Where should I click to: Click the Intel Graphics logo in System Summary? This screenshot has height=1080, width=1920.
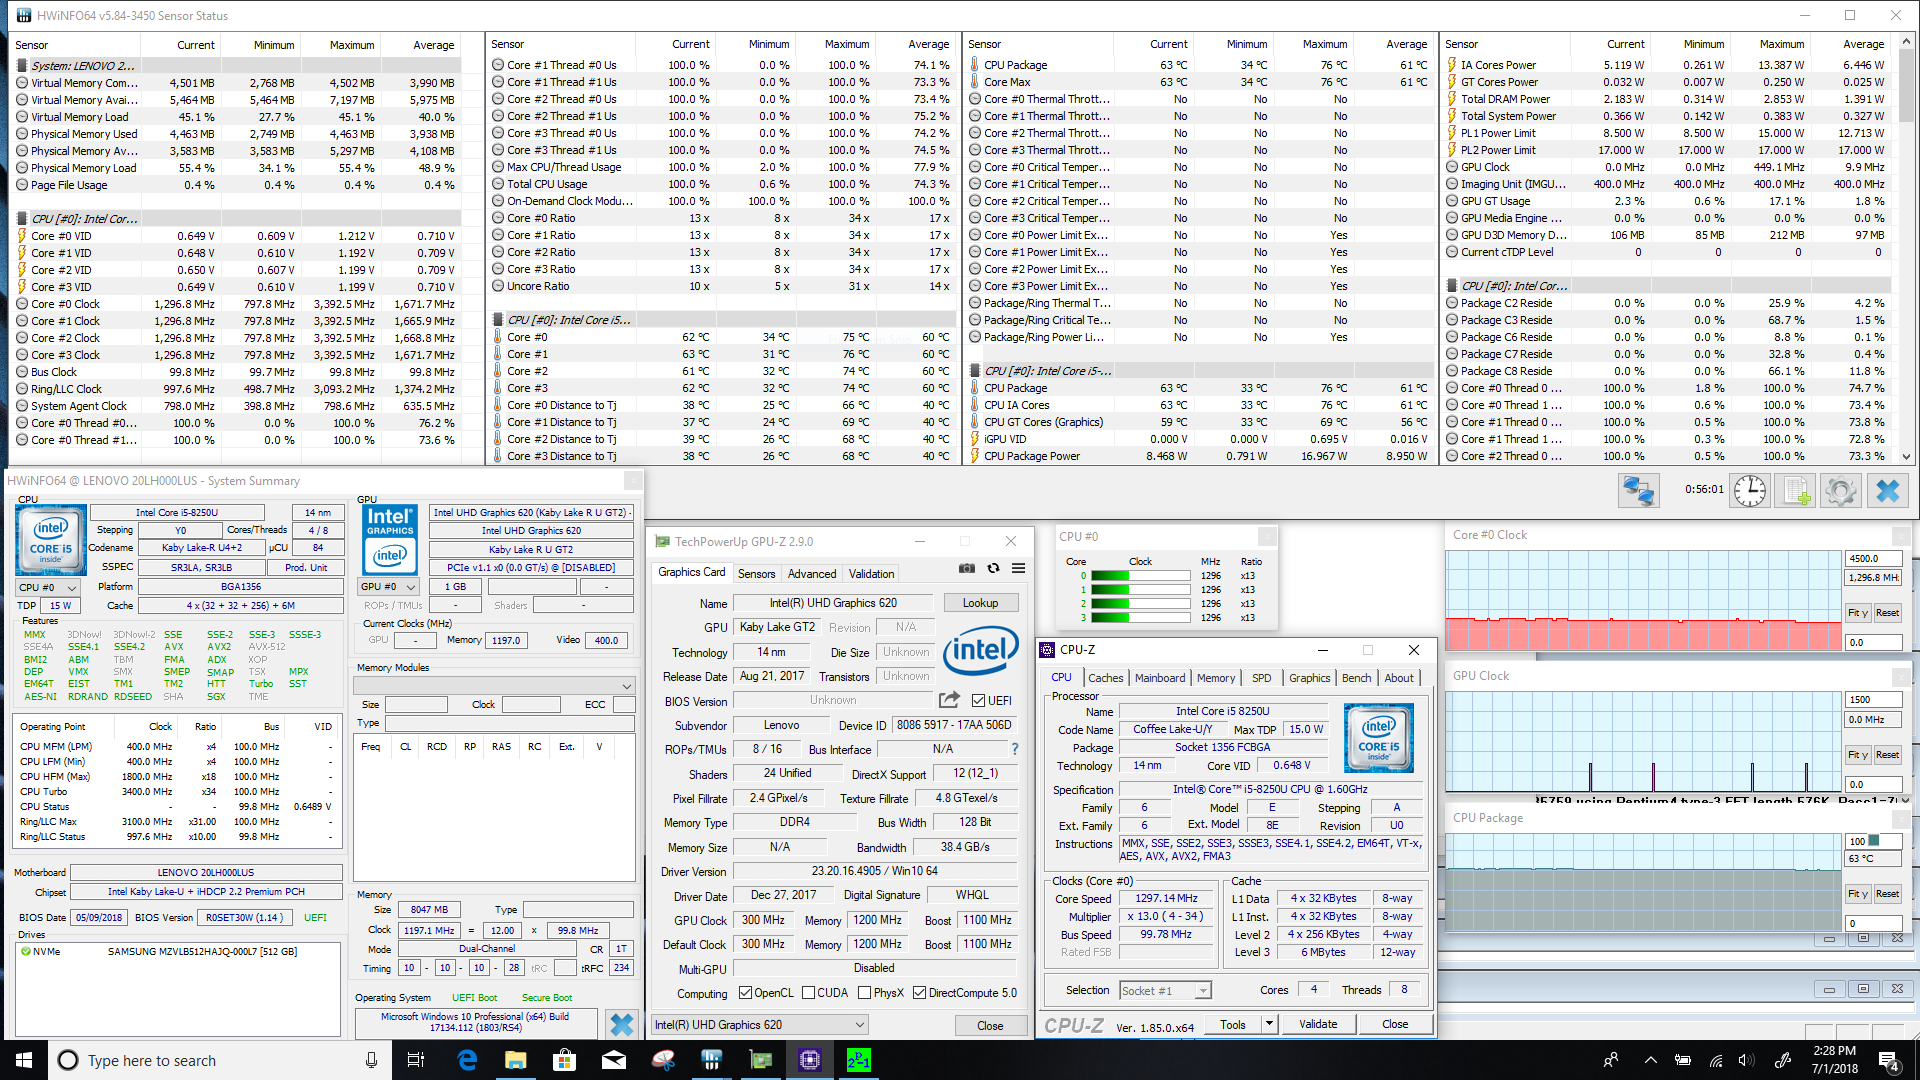pyautogui.click(x=390, y=538)
